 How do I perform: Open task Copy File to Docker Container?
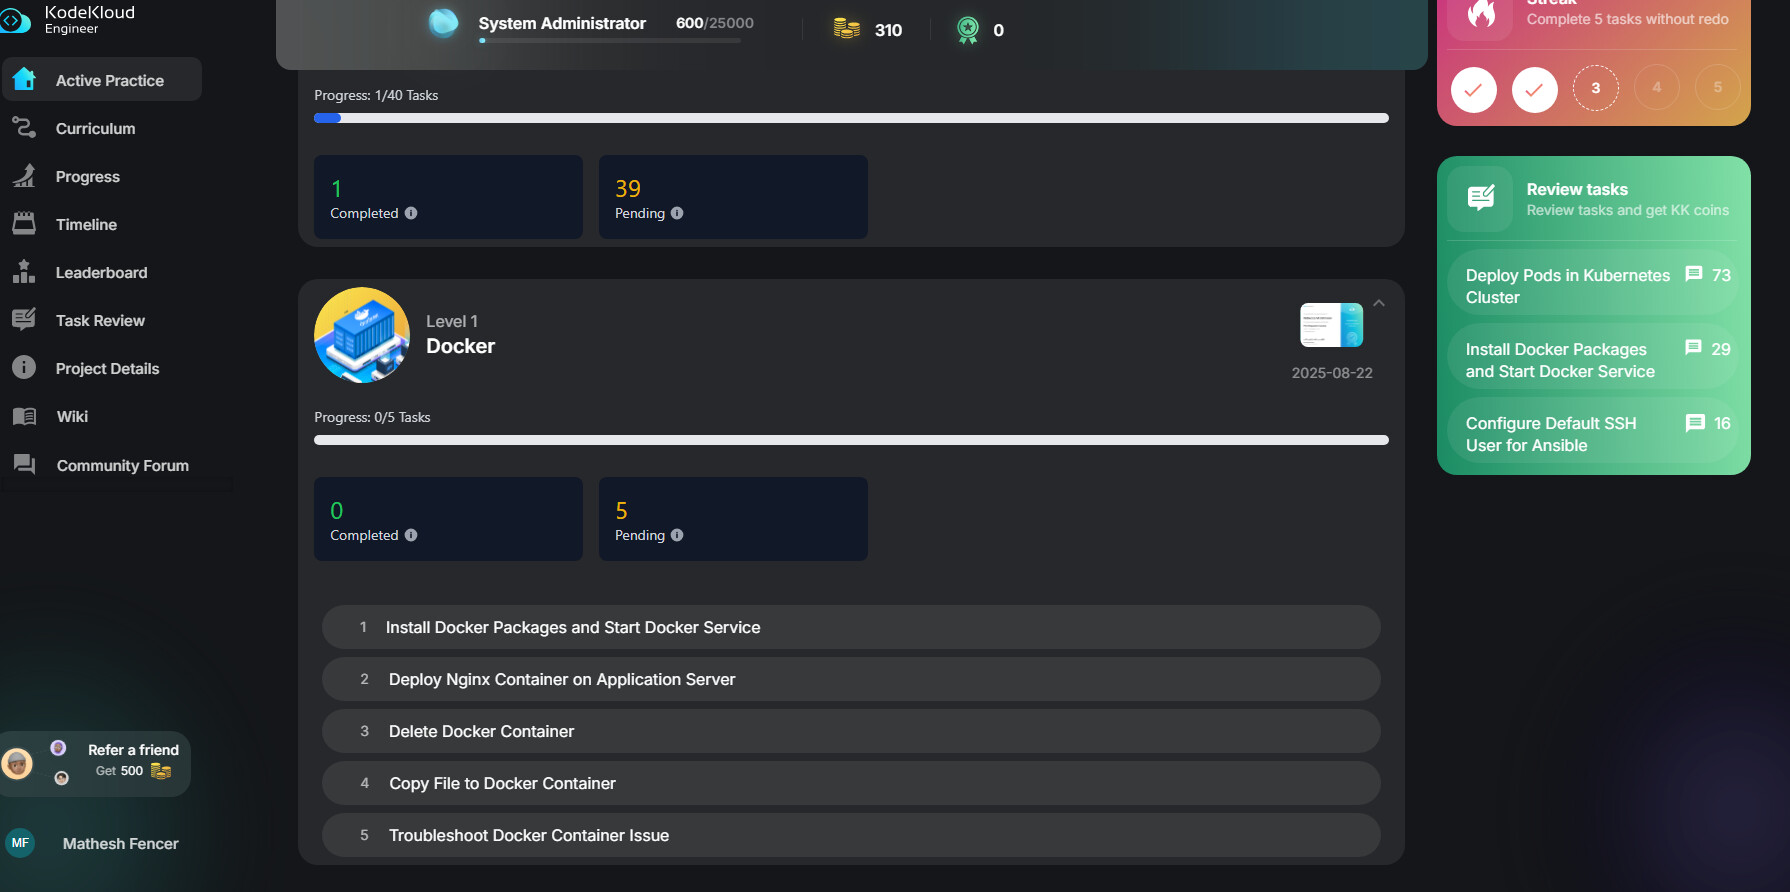pos(851,783)
